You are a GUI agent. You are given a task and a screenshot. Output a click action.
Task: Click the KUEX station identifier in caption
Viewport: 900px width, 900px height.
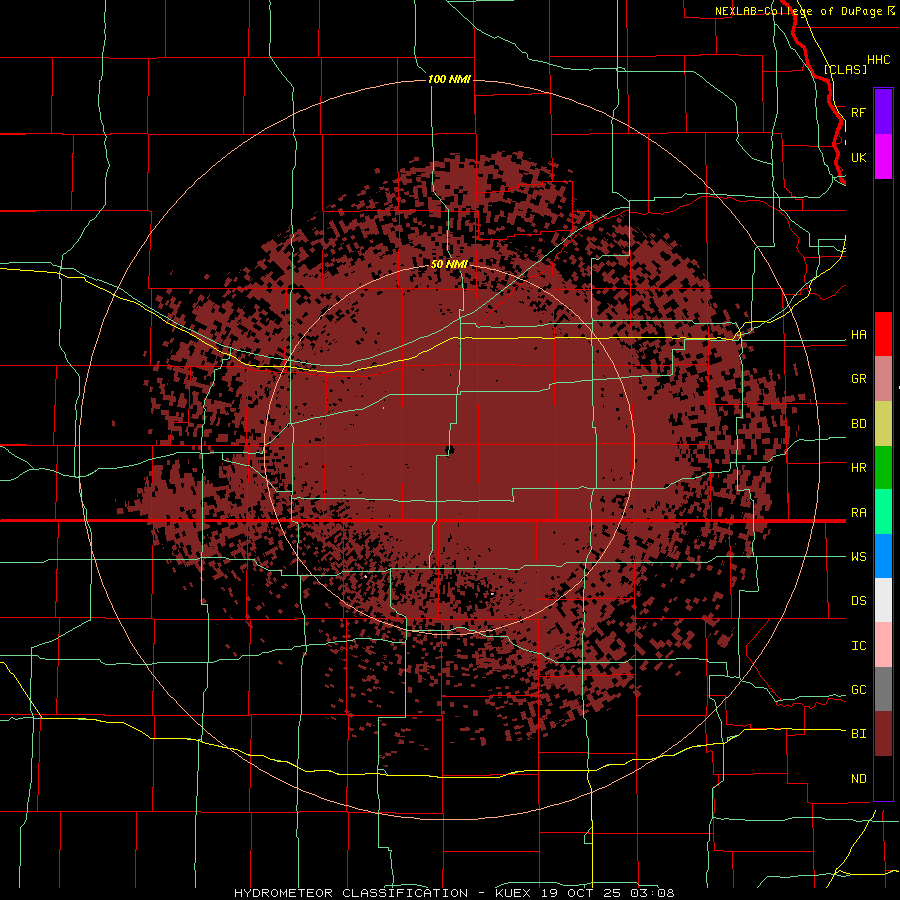[513, 893]
